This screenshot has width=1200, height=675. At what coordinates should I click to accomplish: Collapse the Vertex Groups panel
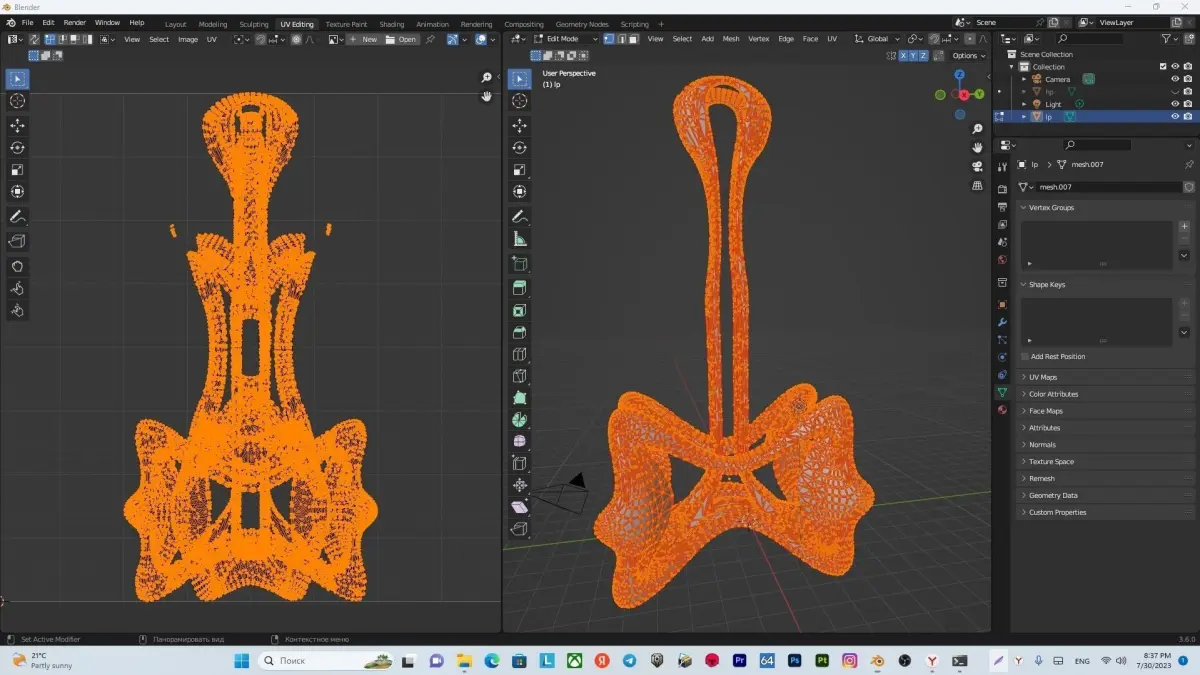coord(1106,207)
